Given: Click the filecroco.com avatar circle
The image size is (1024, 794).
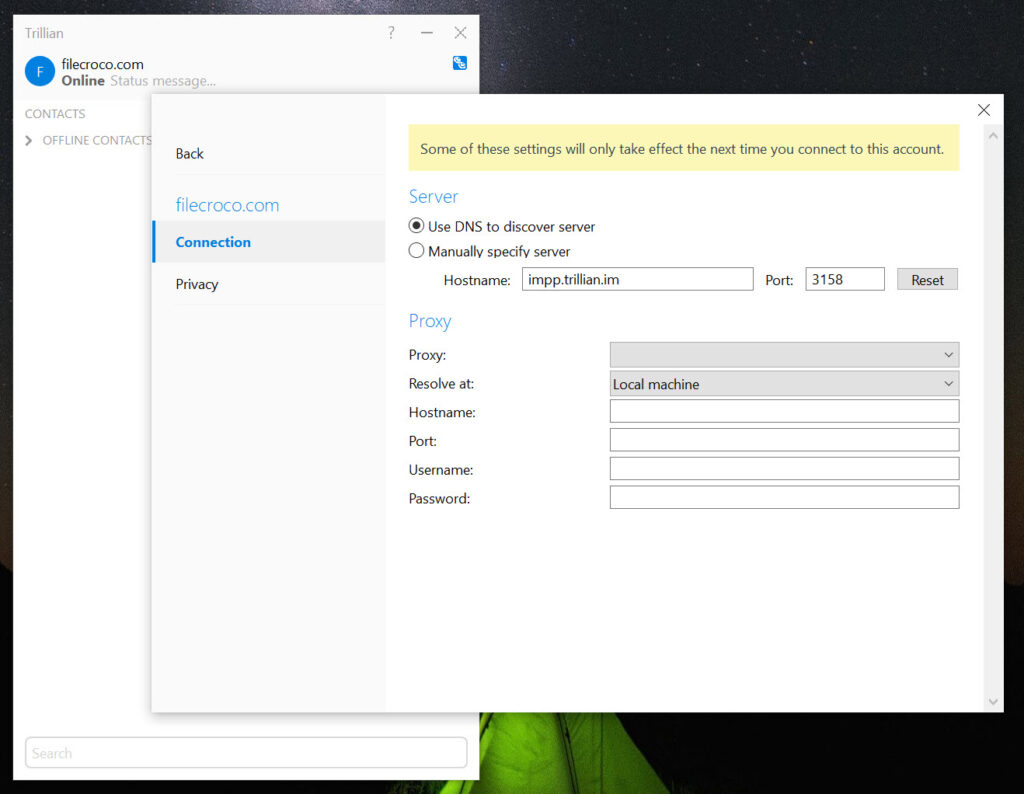Looking at the screenshot, I should [40, 71].
